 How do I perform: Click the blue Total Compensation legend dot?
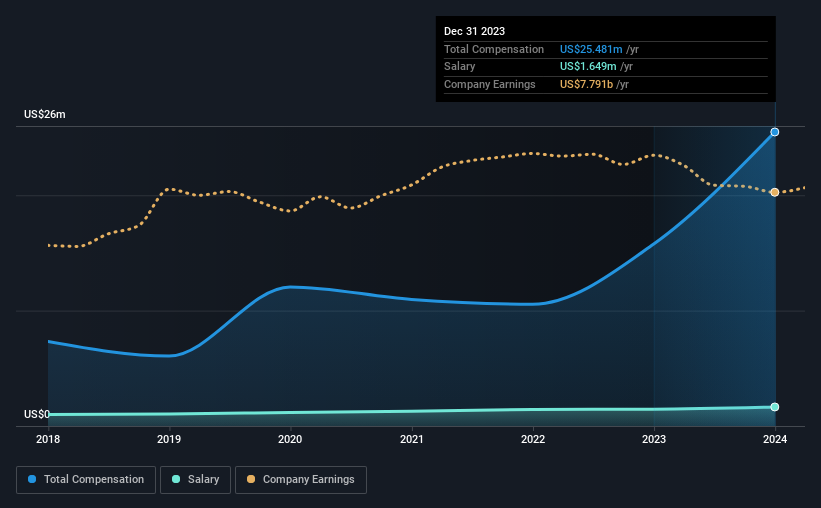(32, 479)
